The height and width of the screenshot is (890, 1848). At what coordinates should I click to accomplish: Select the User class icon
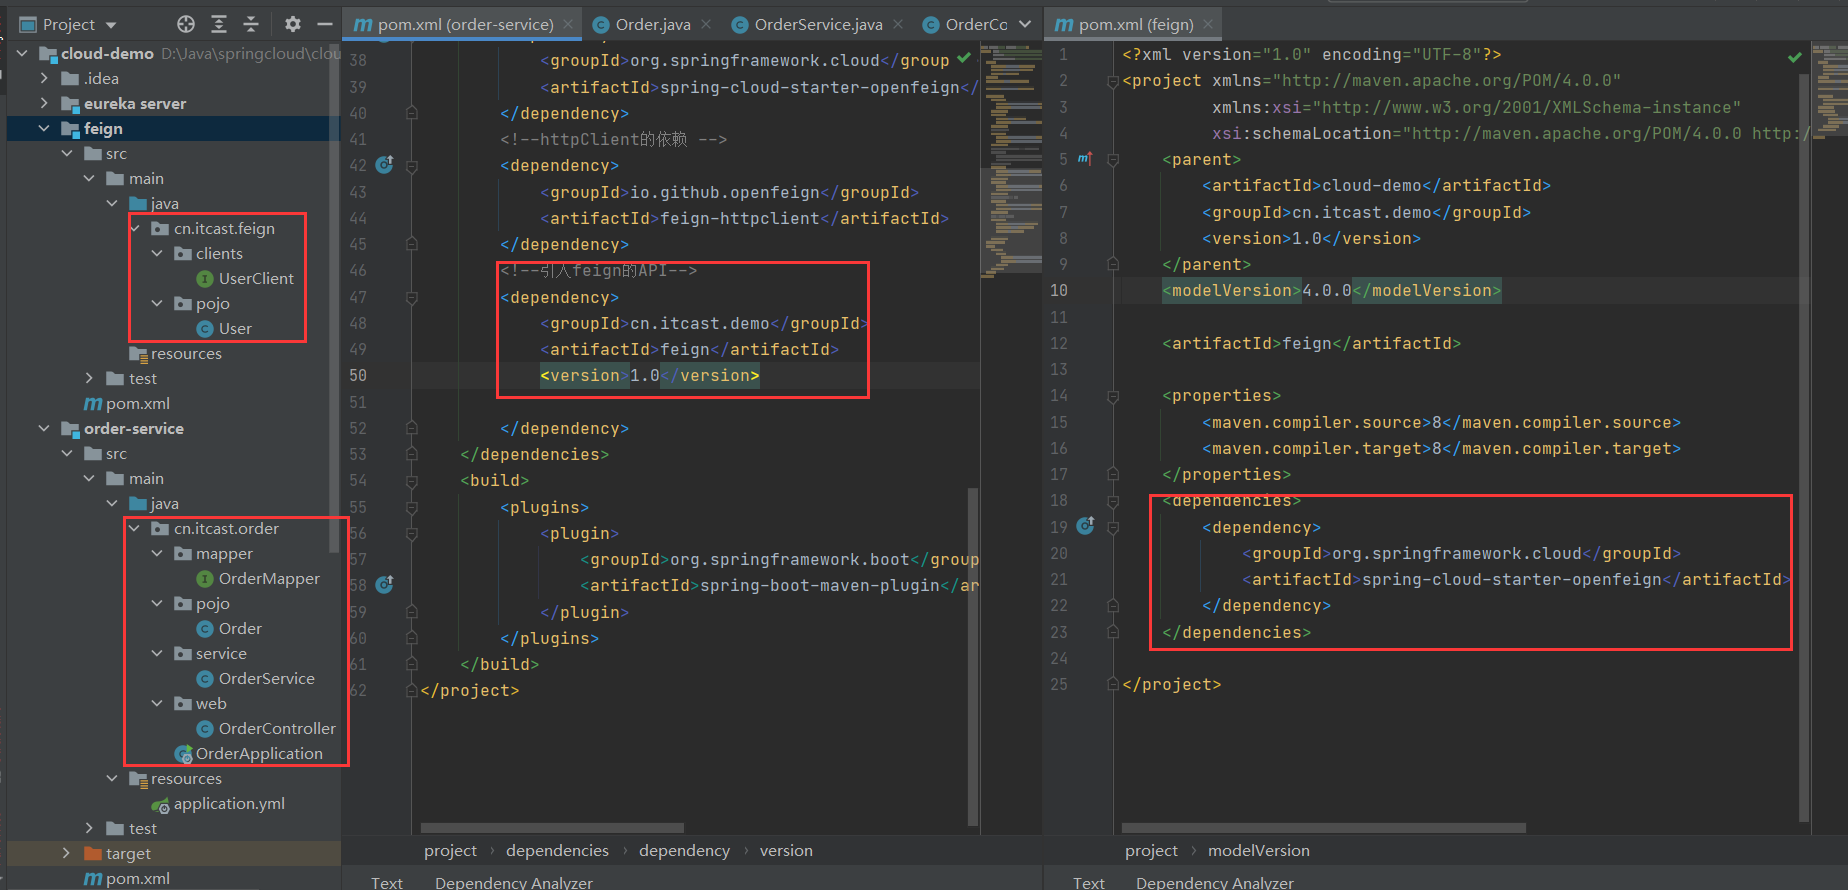(205, 329)
